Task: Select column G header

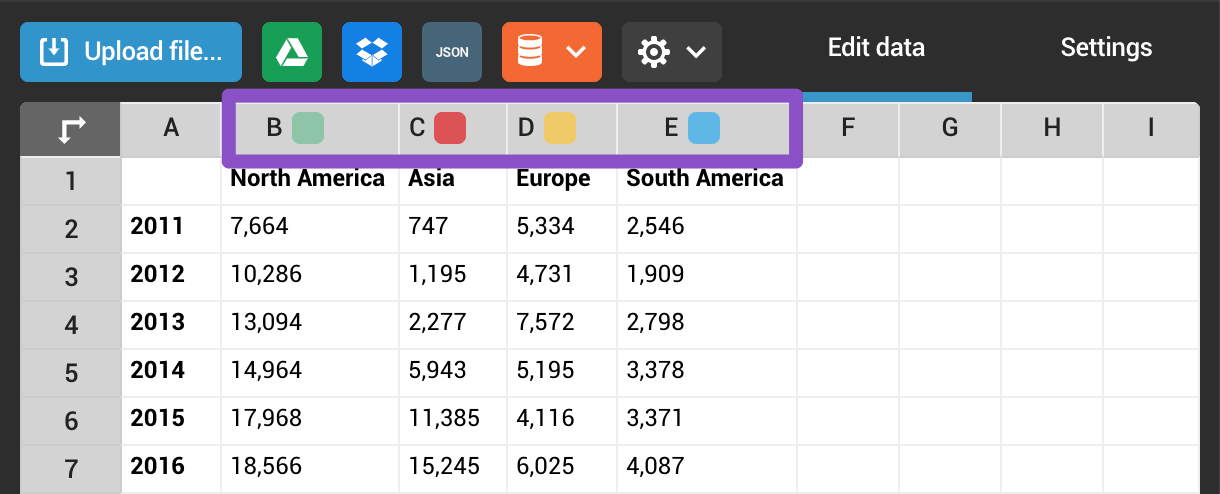Action: tap(950, 129)
